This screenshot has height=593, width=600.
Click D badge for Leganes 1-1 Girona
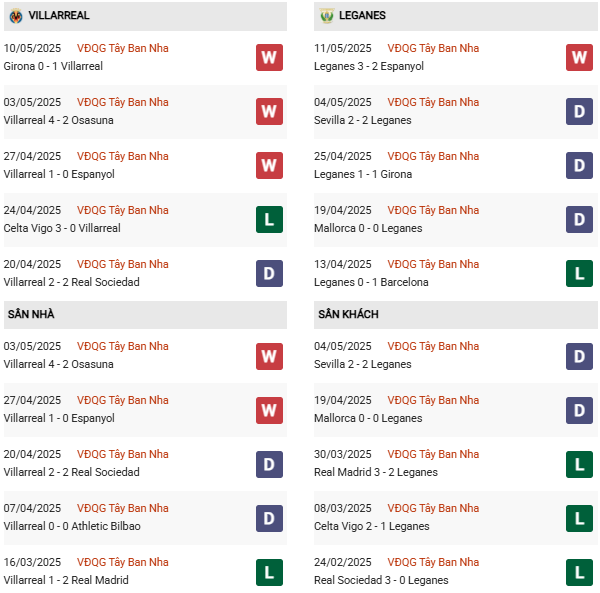click(579, 166)
